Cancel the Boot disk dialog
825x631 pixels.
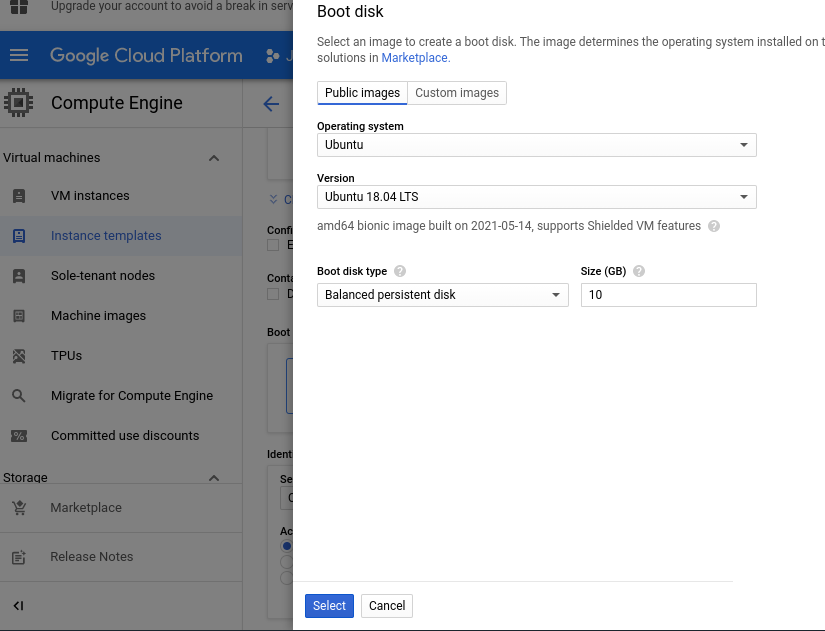click(387, 606)
